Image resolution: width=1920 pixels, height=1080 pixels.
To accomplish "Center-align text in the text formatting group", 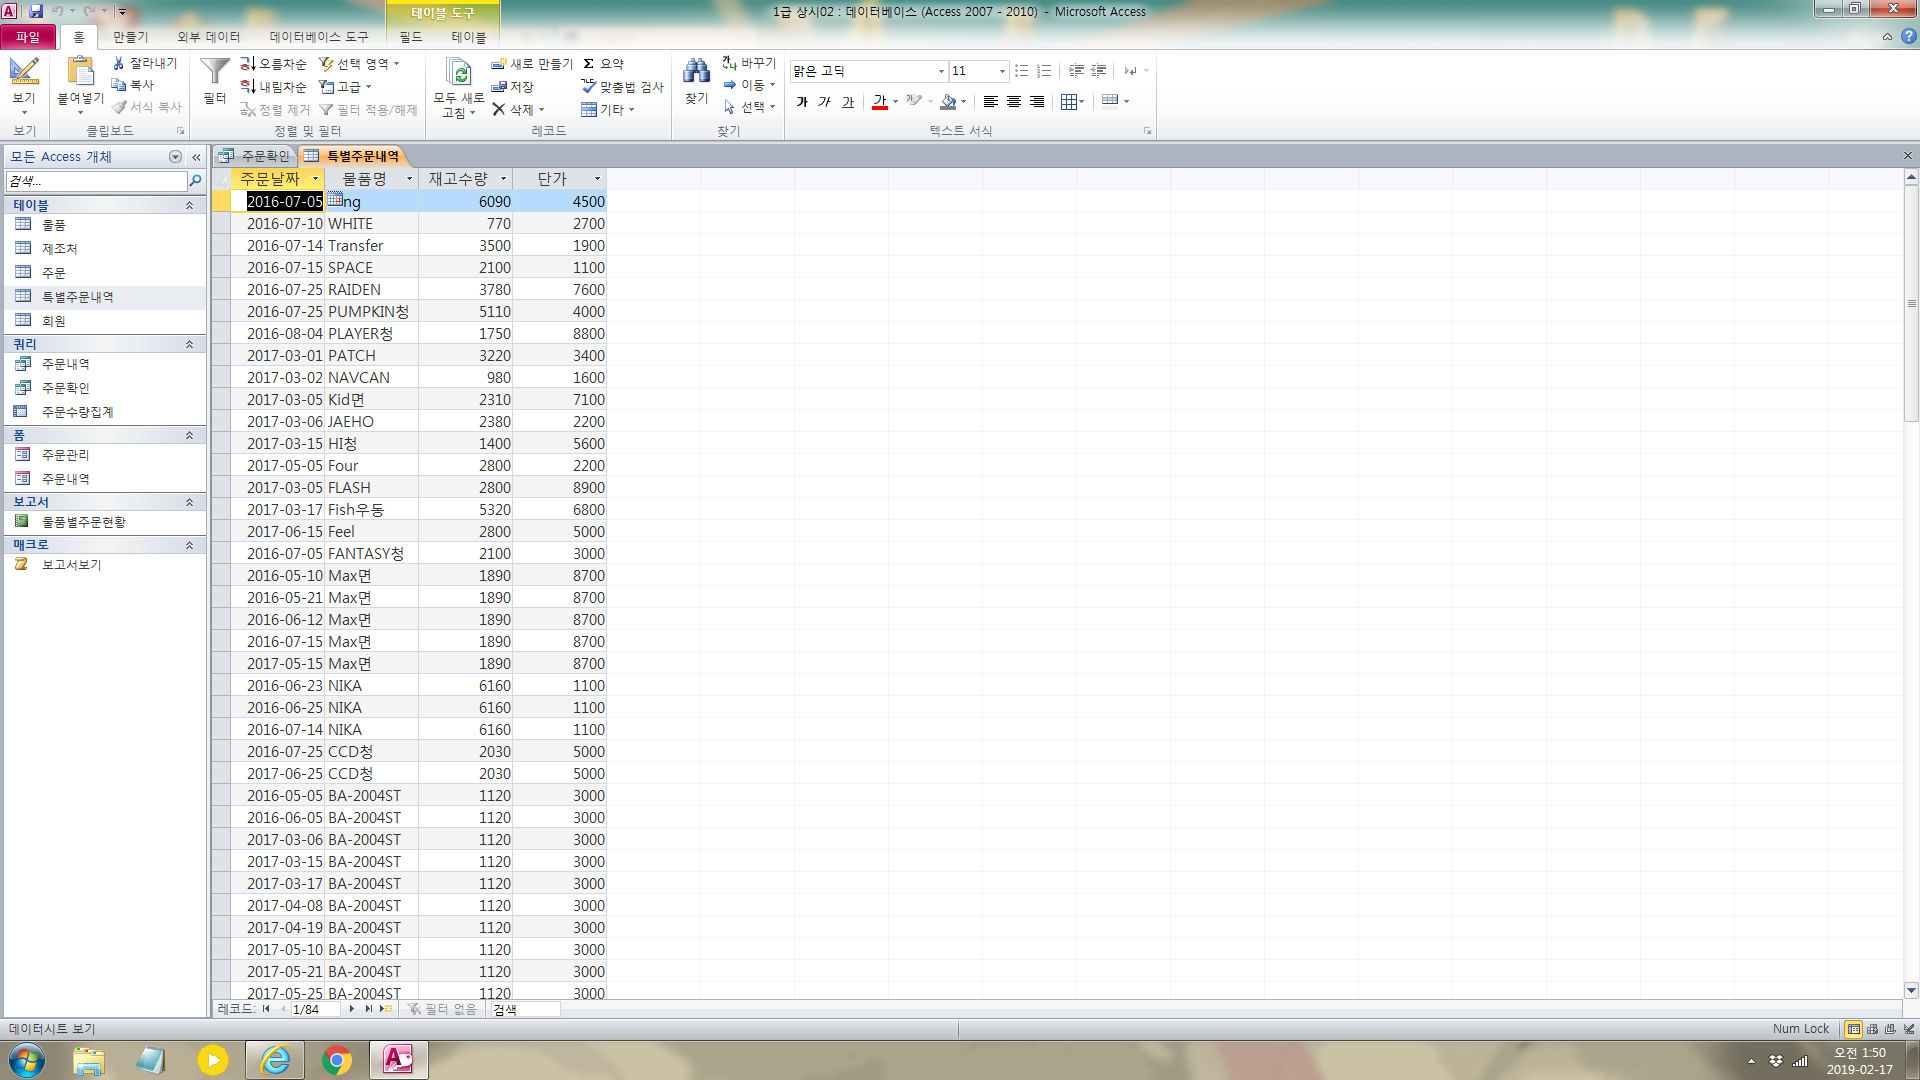I will (1014, 101).
